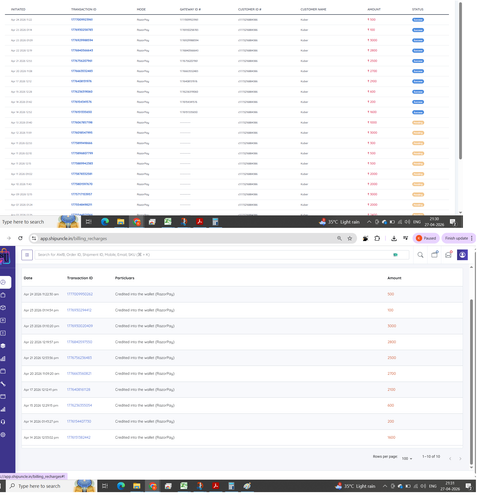This screenshot has height=500, width=488.
Task: Click the 35°C Light rain weather by 21:31
Action: click(355, 486)
